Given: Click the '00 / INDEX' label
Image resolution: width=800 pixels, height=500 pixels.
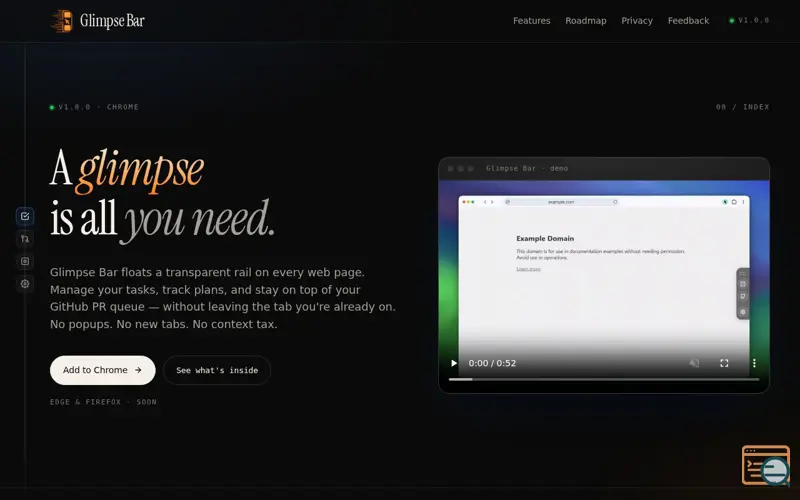Looking at the screenshot, I should point(742,107).
